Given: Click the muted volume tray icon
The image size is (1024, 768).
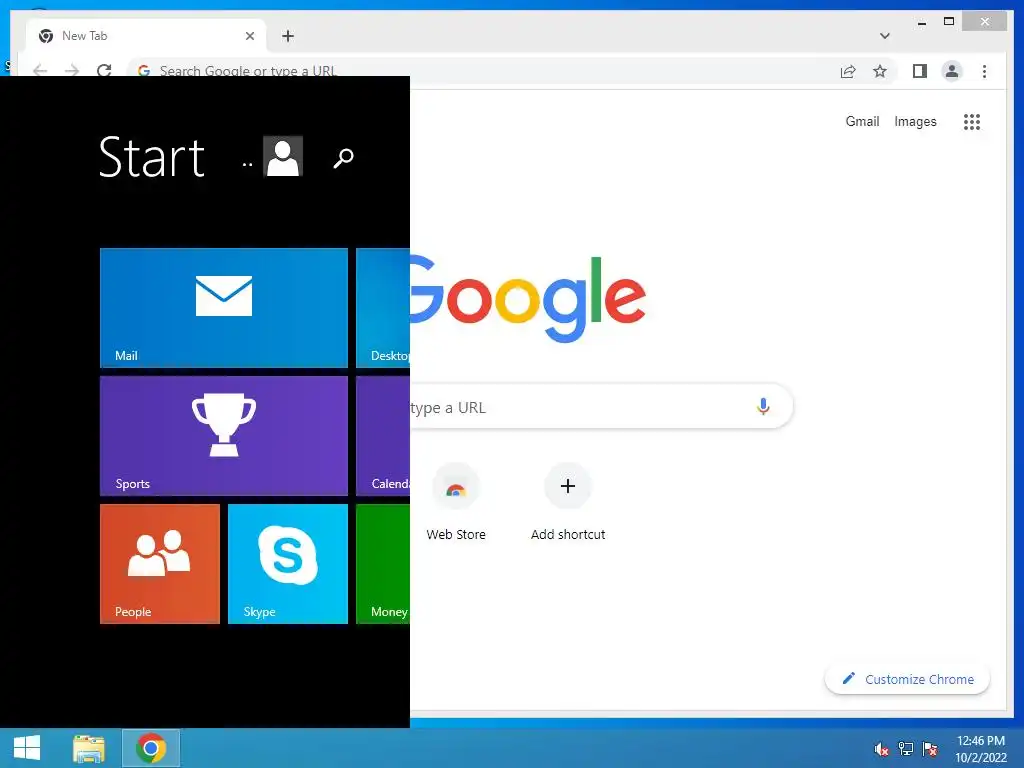Looking at the screenshot, I should pos(882,749).
